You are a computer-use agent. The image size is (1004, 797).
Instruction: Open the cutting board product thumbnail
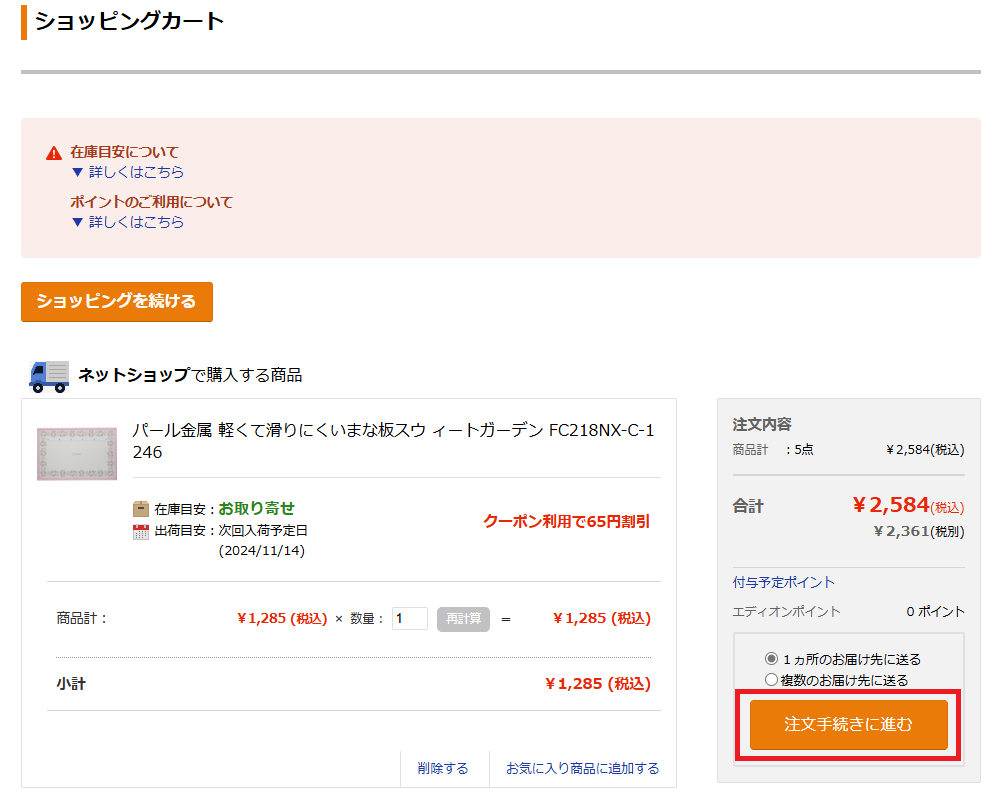click(x=77, y=454)
